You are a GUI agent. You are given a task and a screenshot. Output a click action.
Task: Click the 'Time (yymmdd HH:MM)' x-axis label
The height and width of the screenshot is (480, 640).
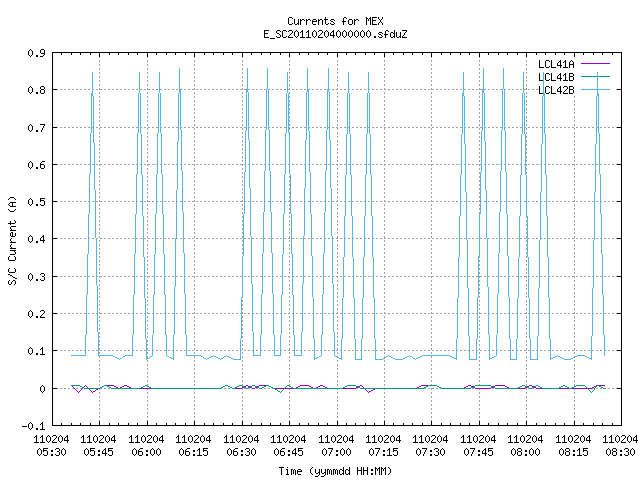coord(335,471)
